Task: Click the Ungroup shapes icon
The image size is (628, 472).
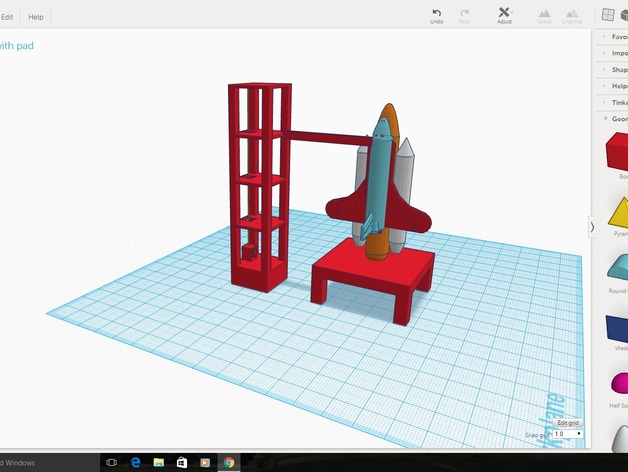Action: click(x=572, y=14)
